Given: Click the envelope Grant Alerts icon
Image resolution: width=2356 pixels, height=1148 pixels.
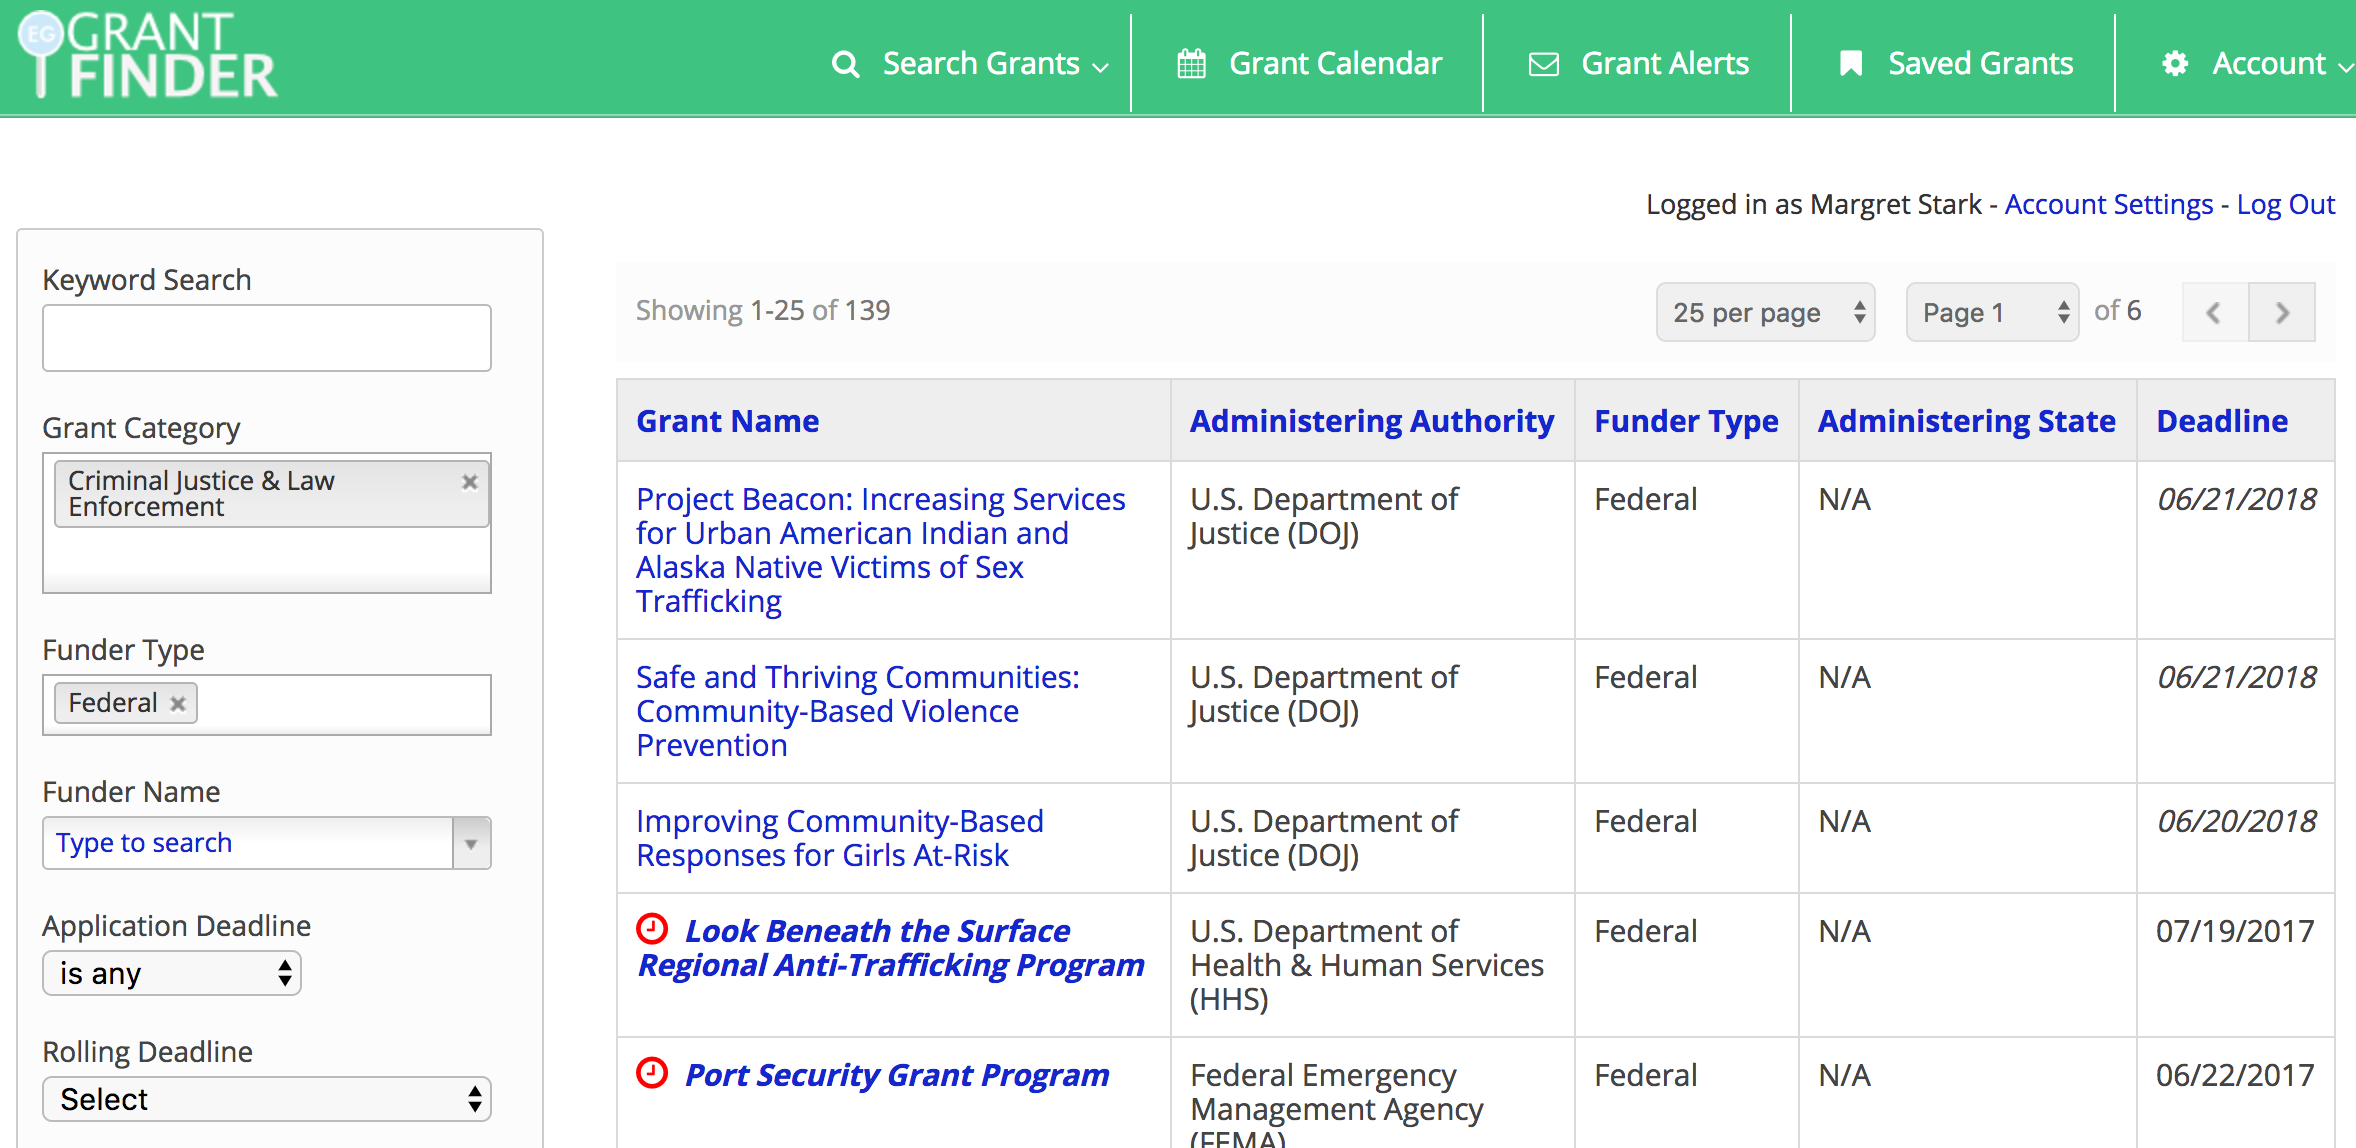Looking at the screenshot, I should (x=1542, y=63).
